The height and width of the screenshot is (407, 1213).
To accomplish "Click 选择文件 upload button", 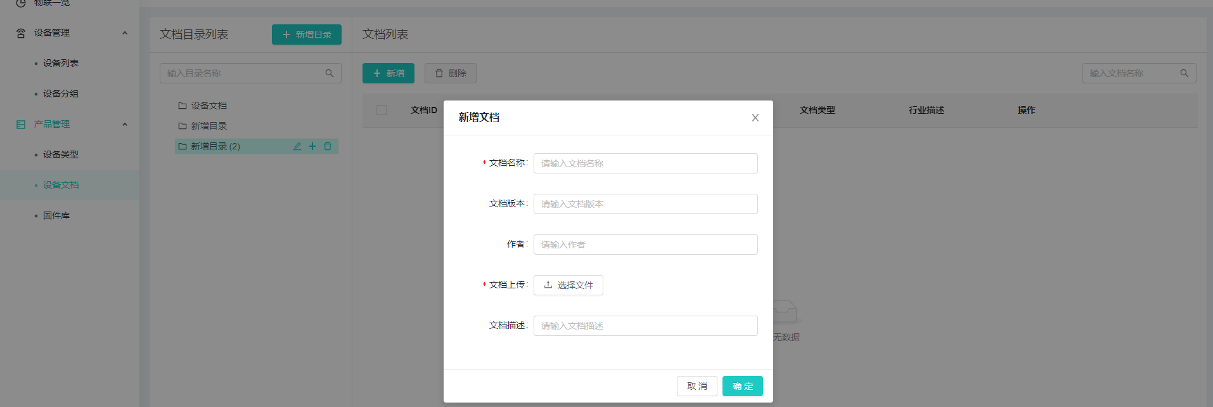I will [568, 285].
